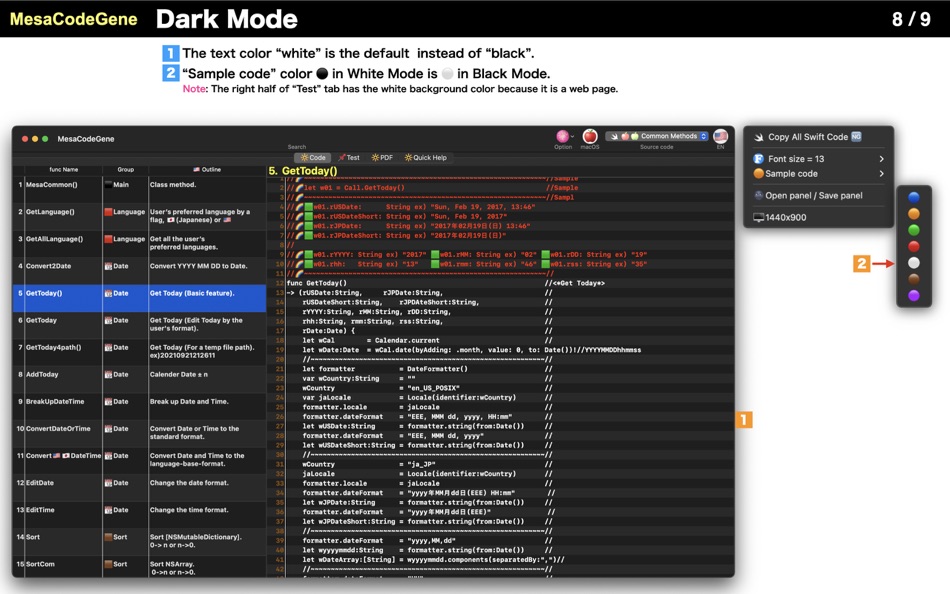Click the 'func GetToday()' code line
Image resolution: width=950 pixels, height=594 pixels.
click(317, 283)
